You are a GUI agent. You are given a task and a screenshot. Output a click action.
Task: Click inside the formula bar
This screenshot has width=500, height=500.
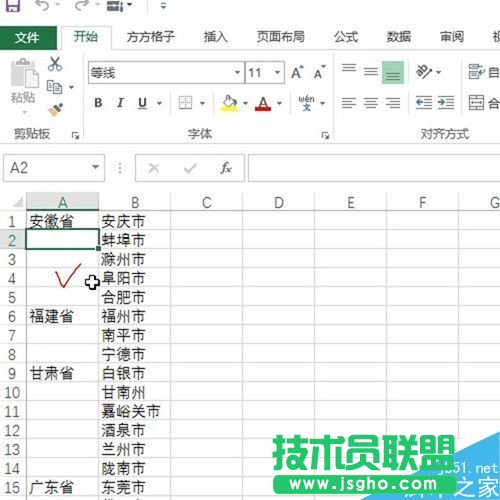tap(374, 168)
